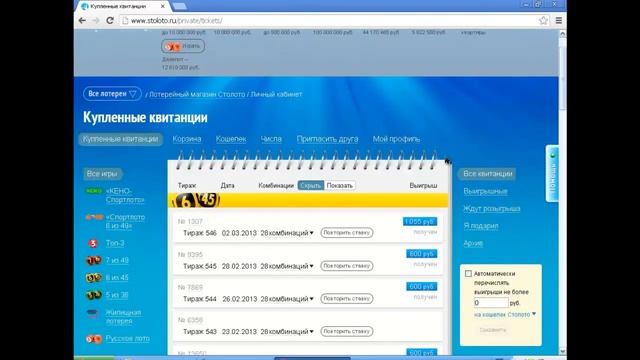This screenshot has height=360, width=640.
Task: Open «КЕНО-Спортлото» link
Action: pyautogui.click(x=125, y=196)
